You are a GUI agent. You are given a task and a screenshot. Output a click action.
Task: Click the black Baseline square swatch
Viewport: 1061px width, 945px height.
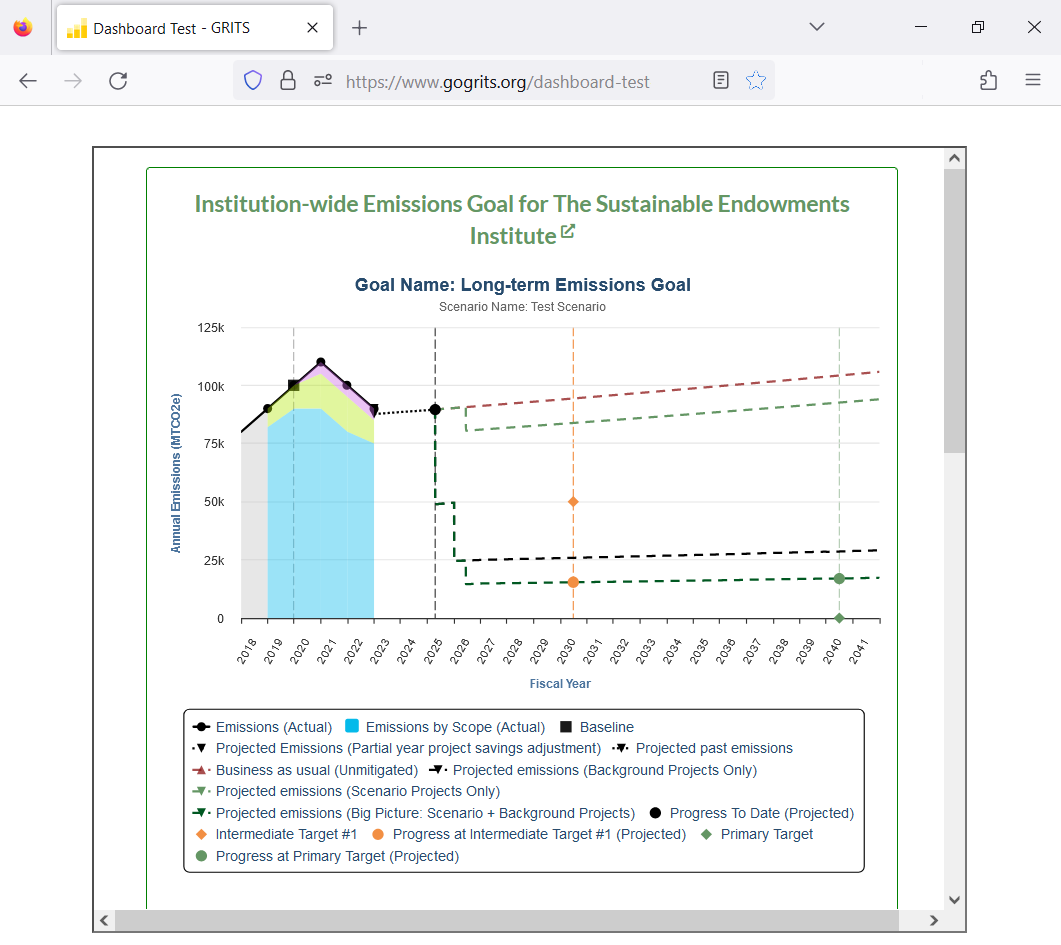coord(566,727)
